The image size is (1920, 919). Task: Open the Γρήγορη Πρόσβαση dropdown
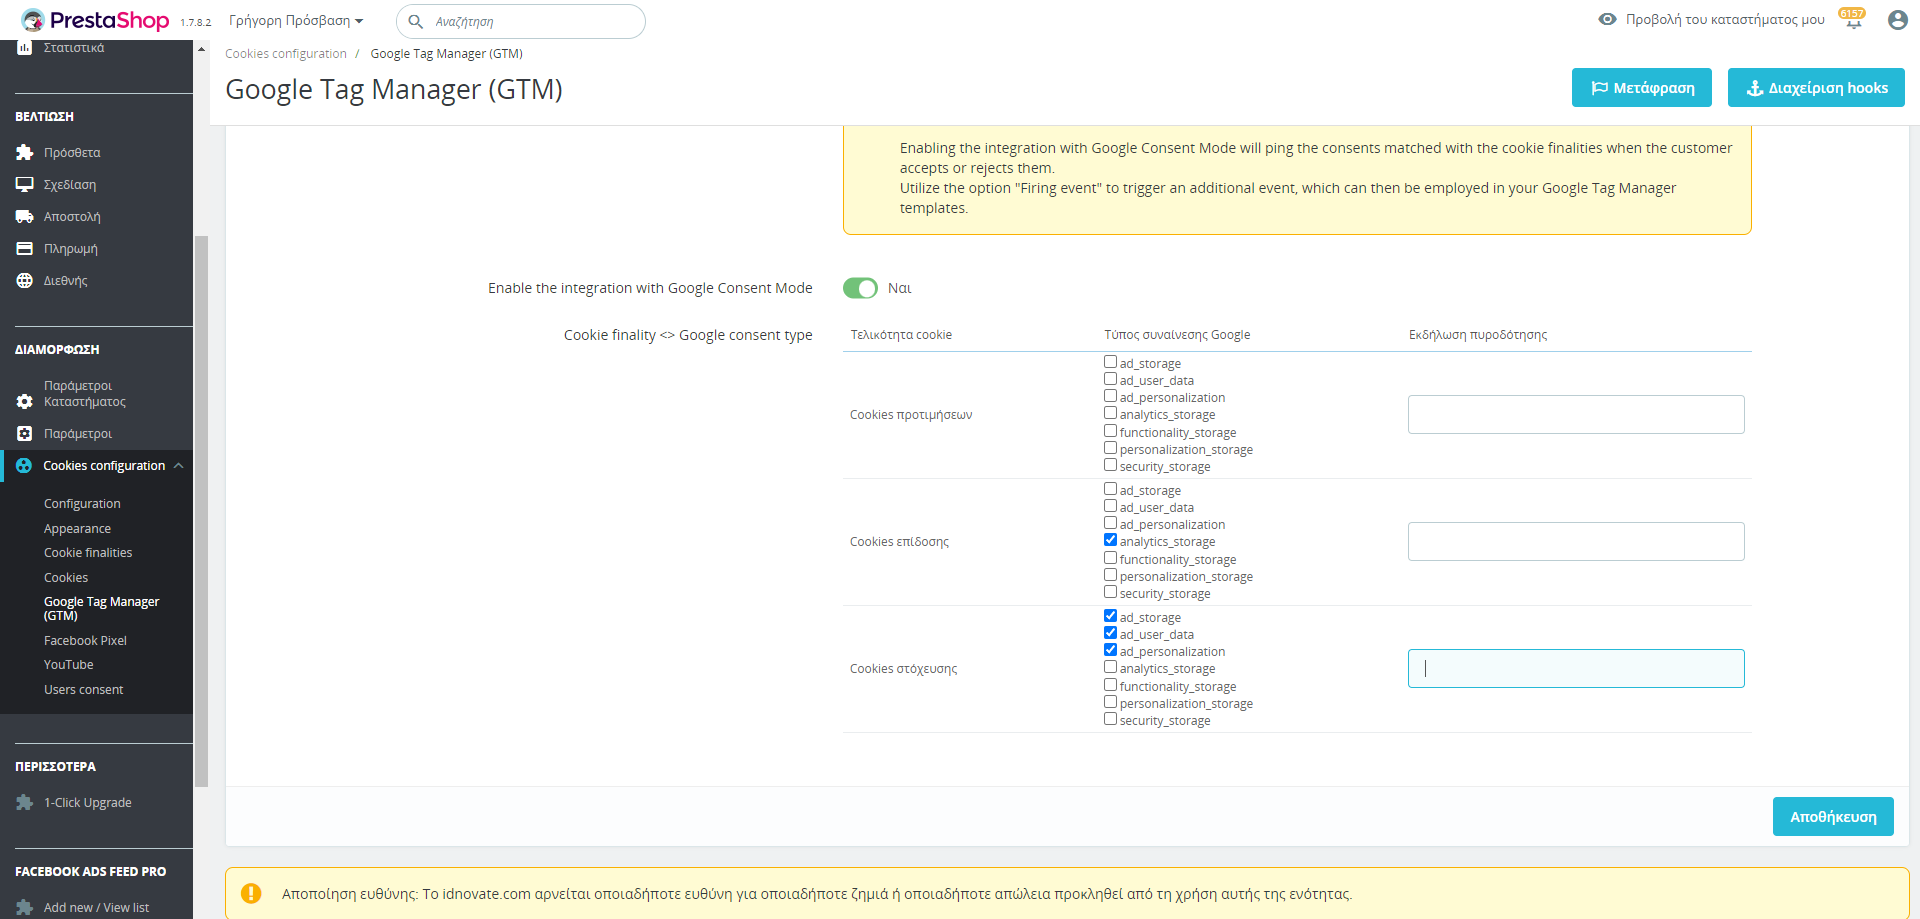(296, 21)
